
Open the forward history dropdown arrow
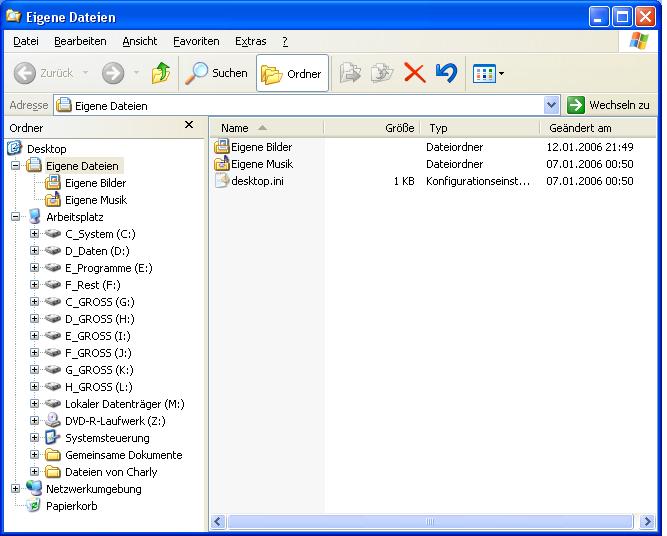136,73
